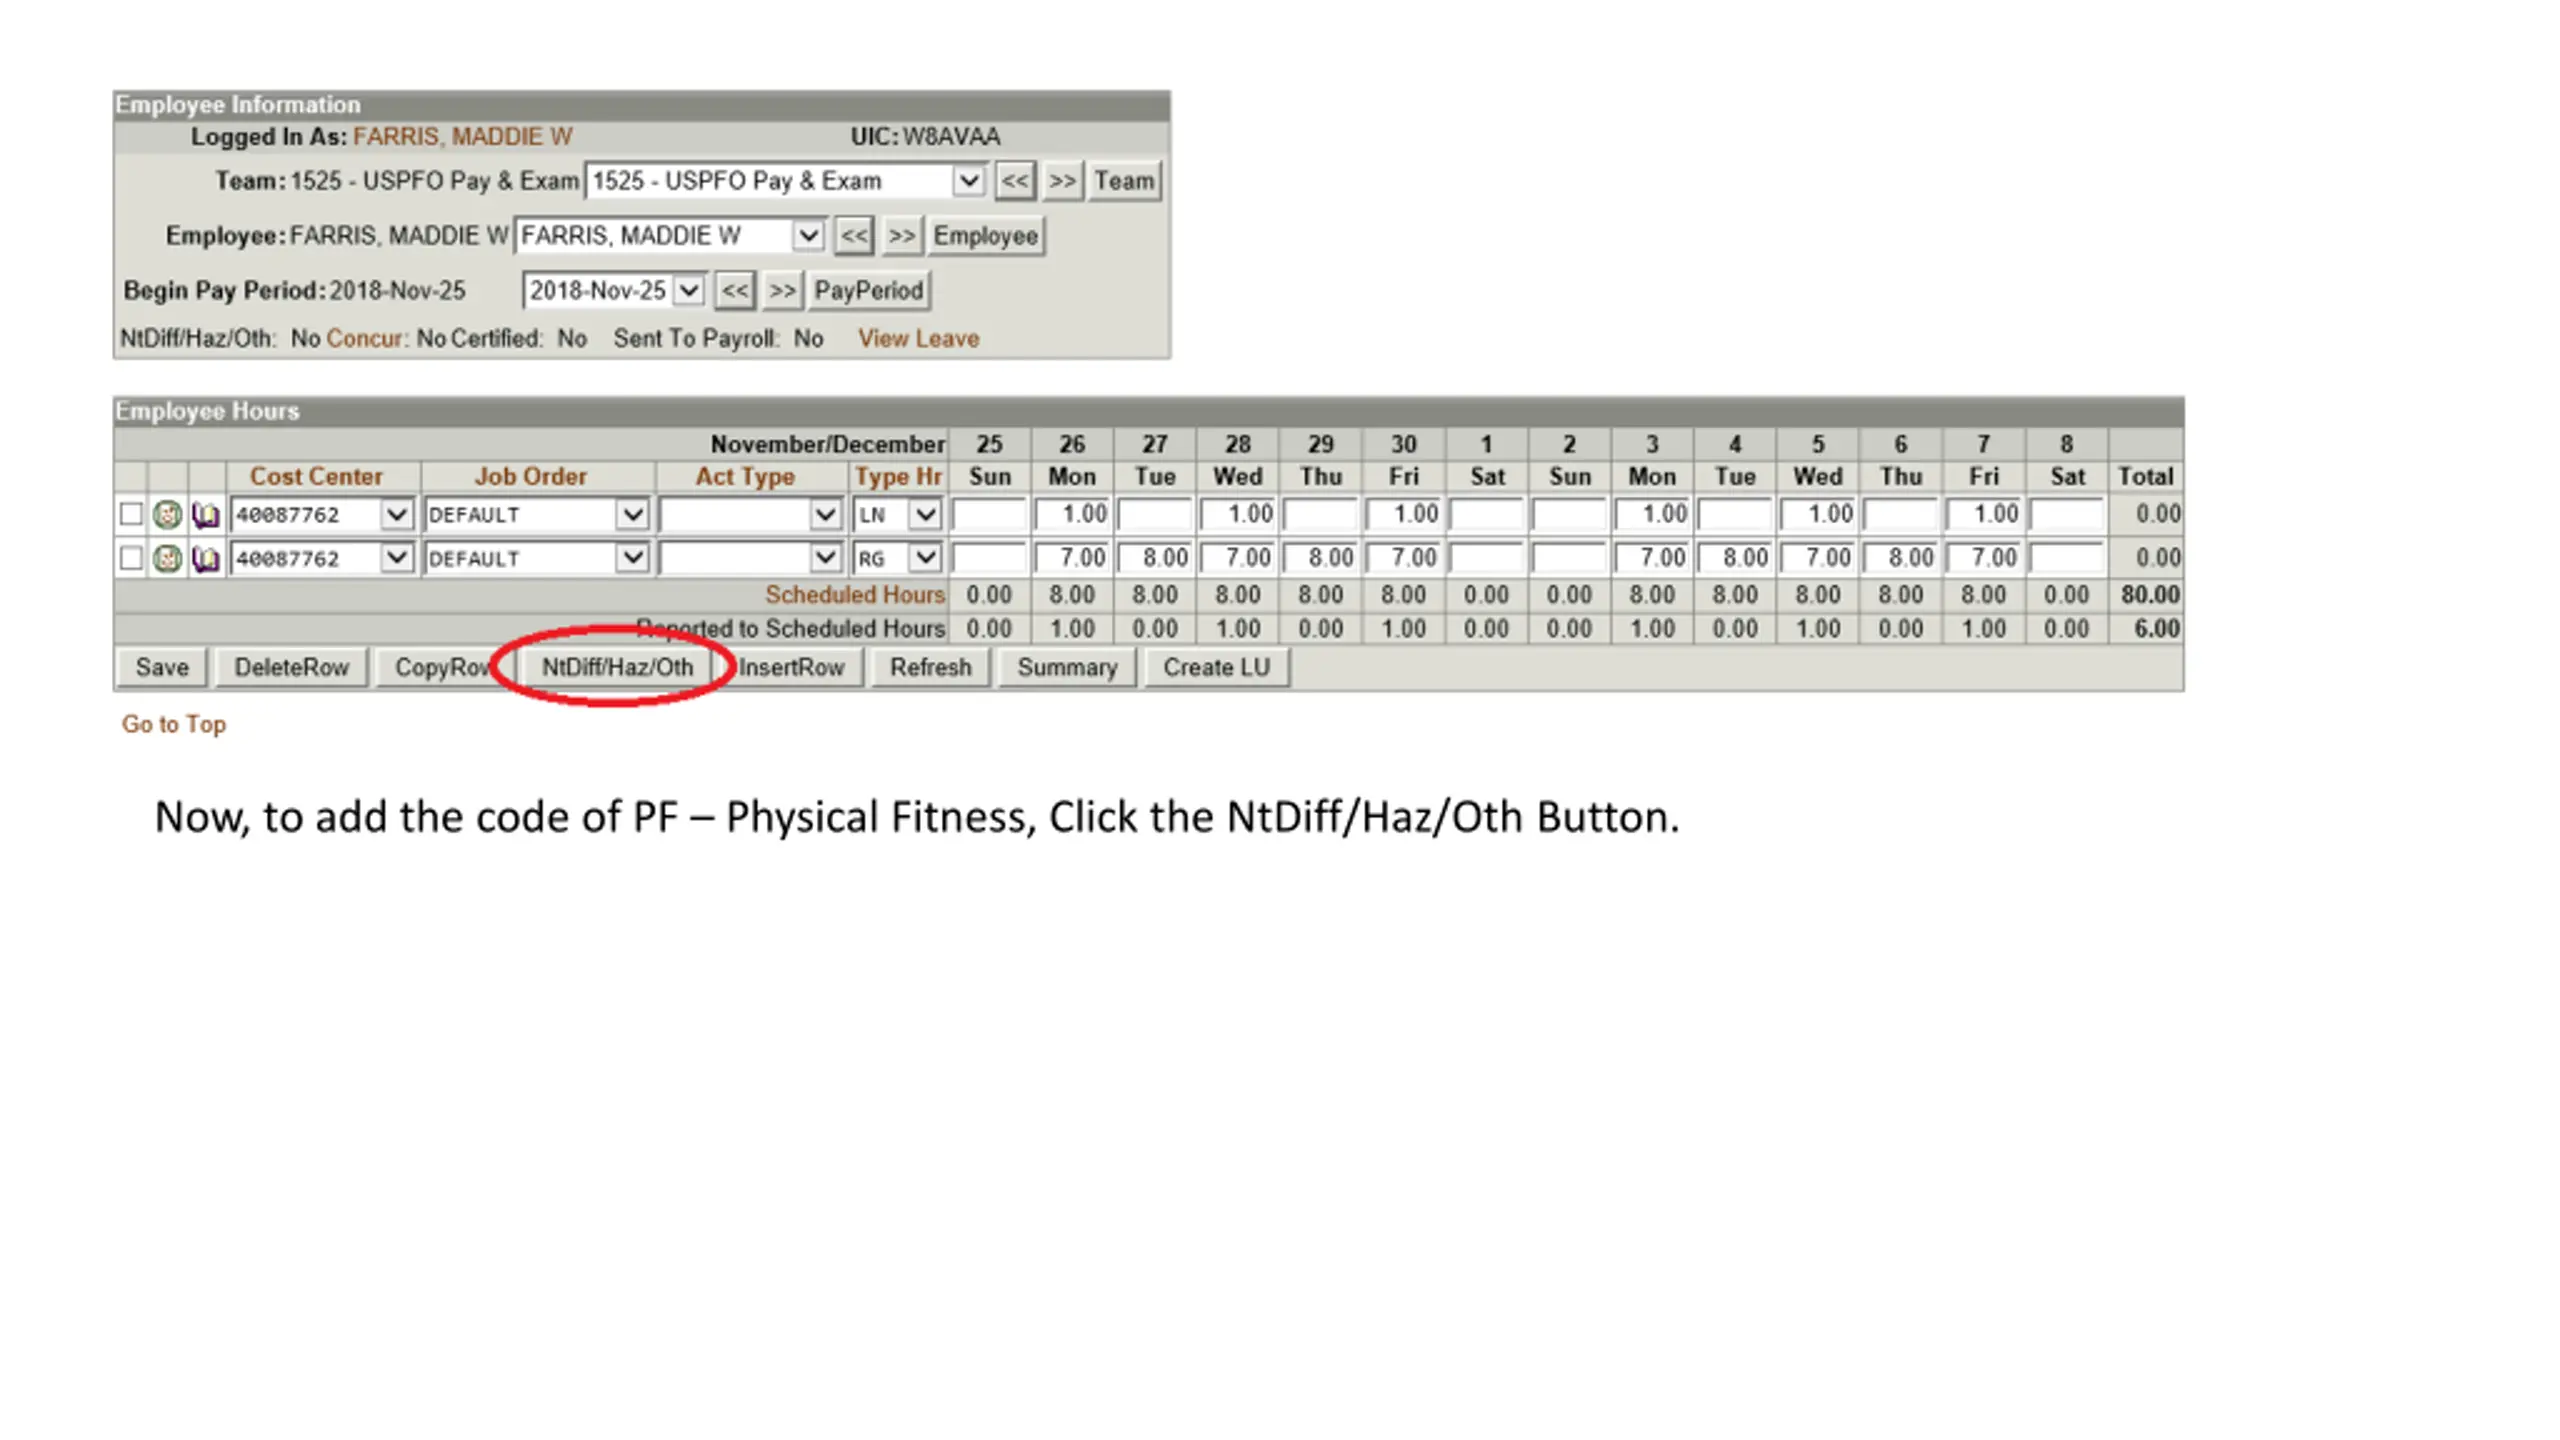The image size is (2560, 1440).
Task: Click the clock icon in LN row
Action: [x=167, y=514]
